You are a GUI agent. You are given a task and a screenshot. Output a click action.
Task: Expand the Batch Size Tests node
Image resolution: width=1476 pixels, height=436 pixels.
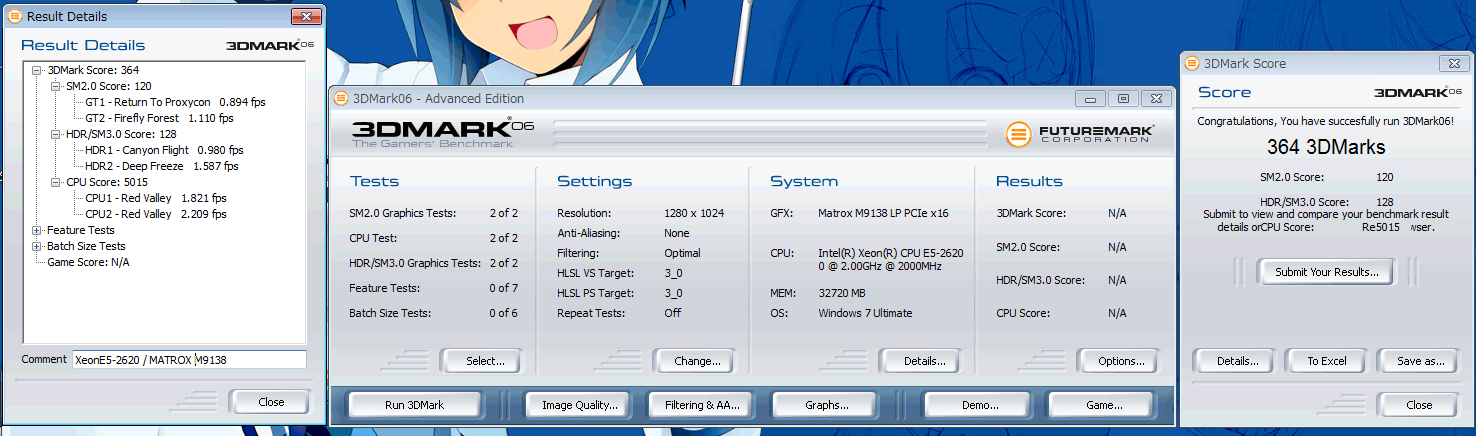point(37,246)
